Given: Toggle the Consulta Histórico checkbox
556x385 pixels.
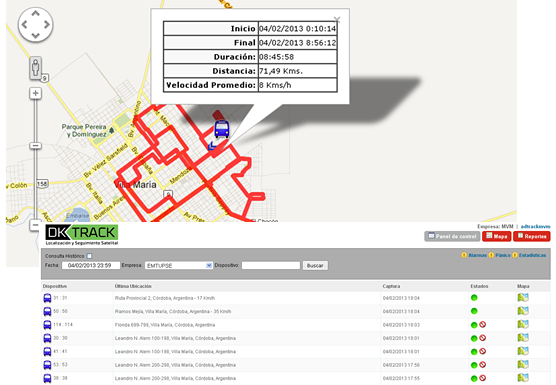Looking at the screenshot, I should 89,256.
